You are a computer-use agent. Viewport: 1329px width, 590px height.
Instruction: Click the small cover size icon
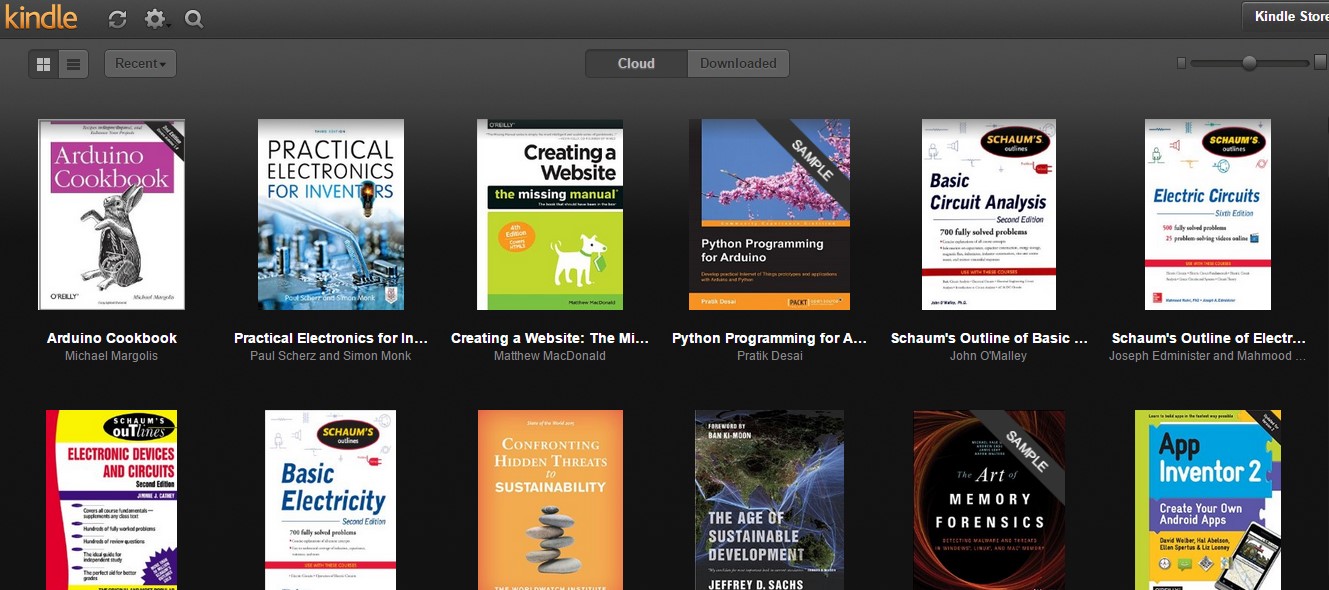tap(1181, 63)
